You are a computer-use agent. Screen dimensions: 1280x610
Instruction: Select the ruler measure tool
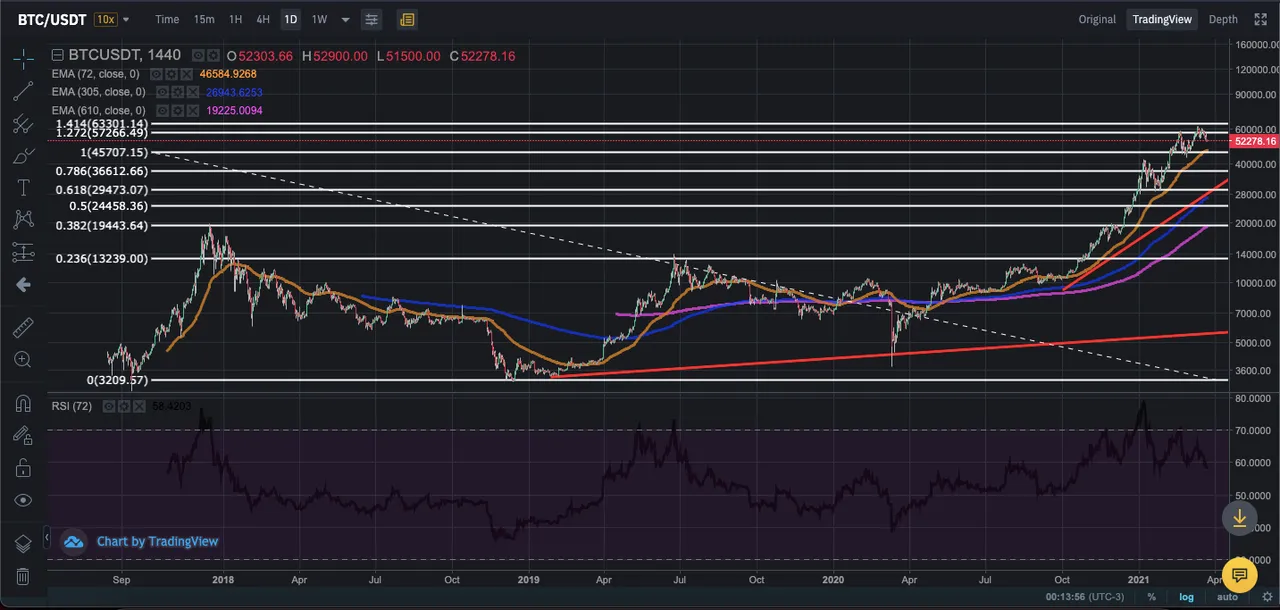23,327
